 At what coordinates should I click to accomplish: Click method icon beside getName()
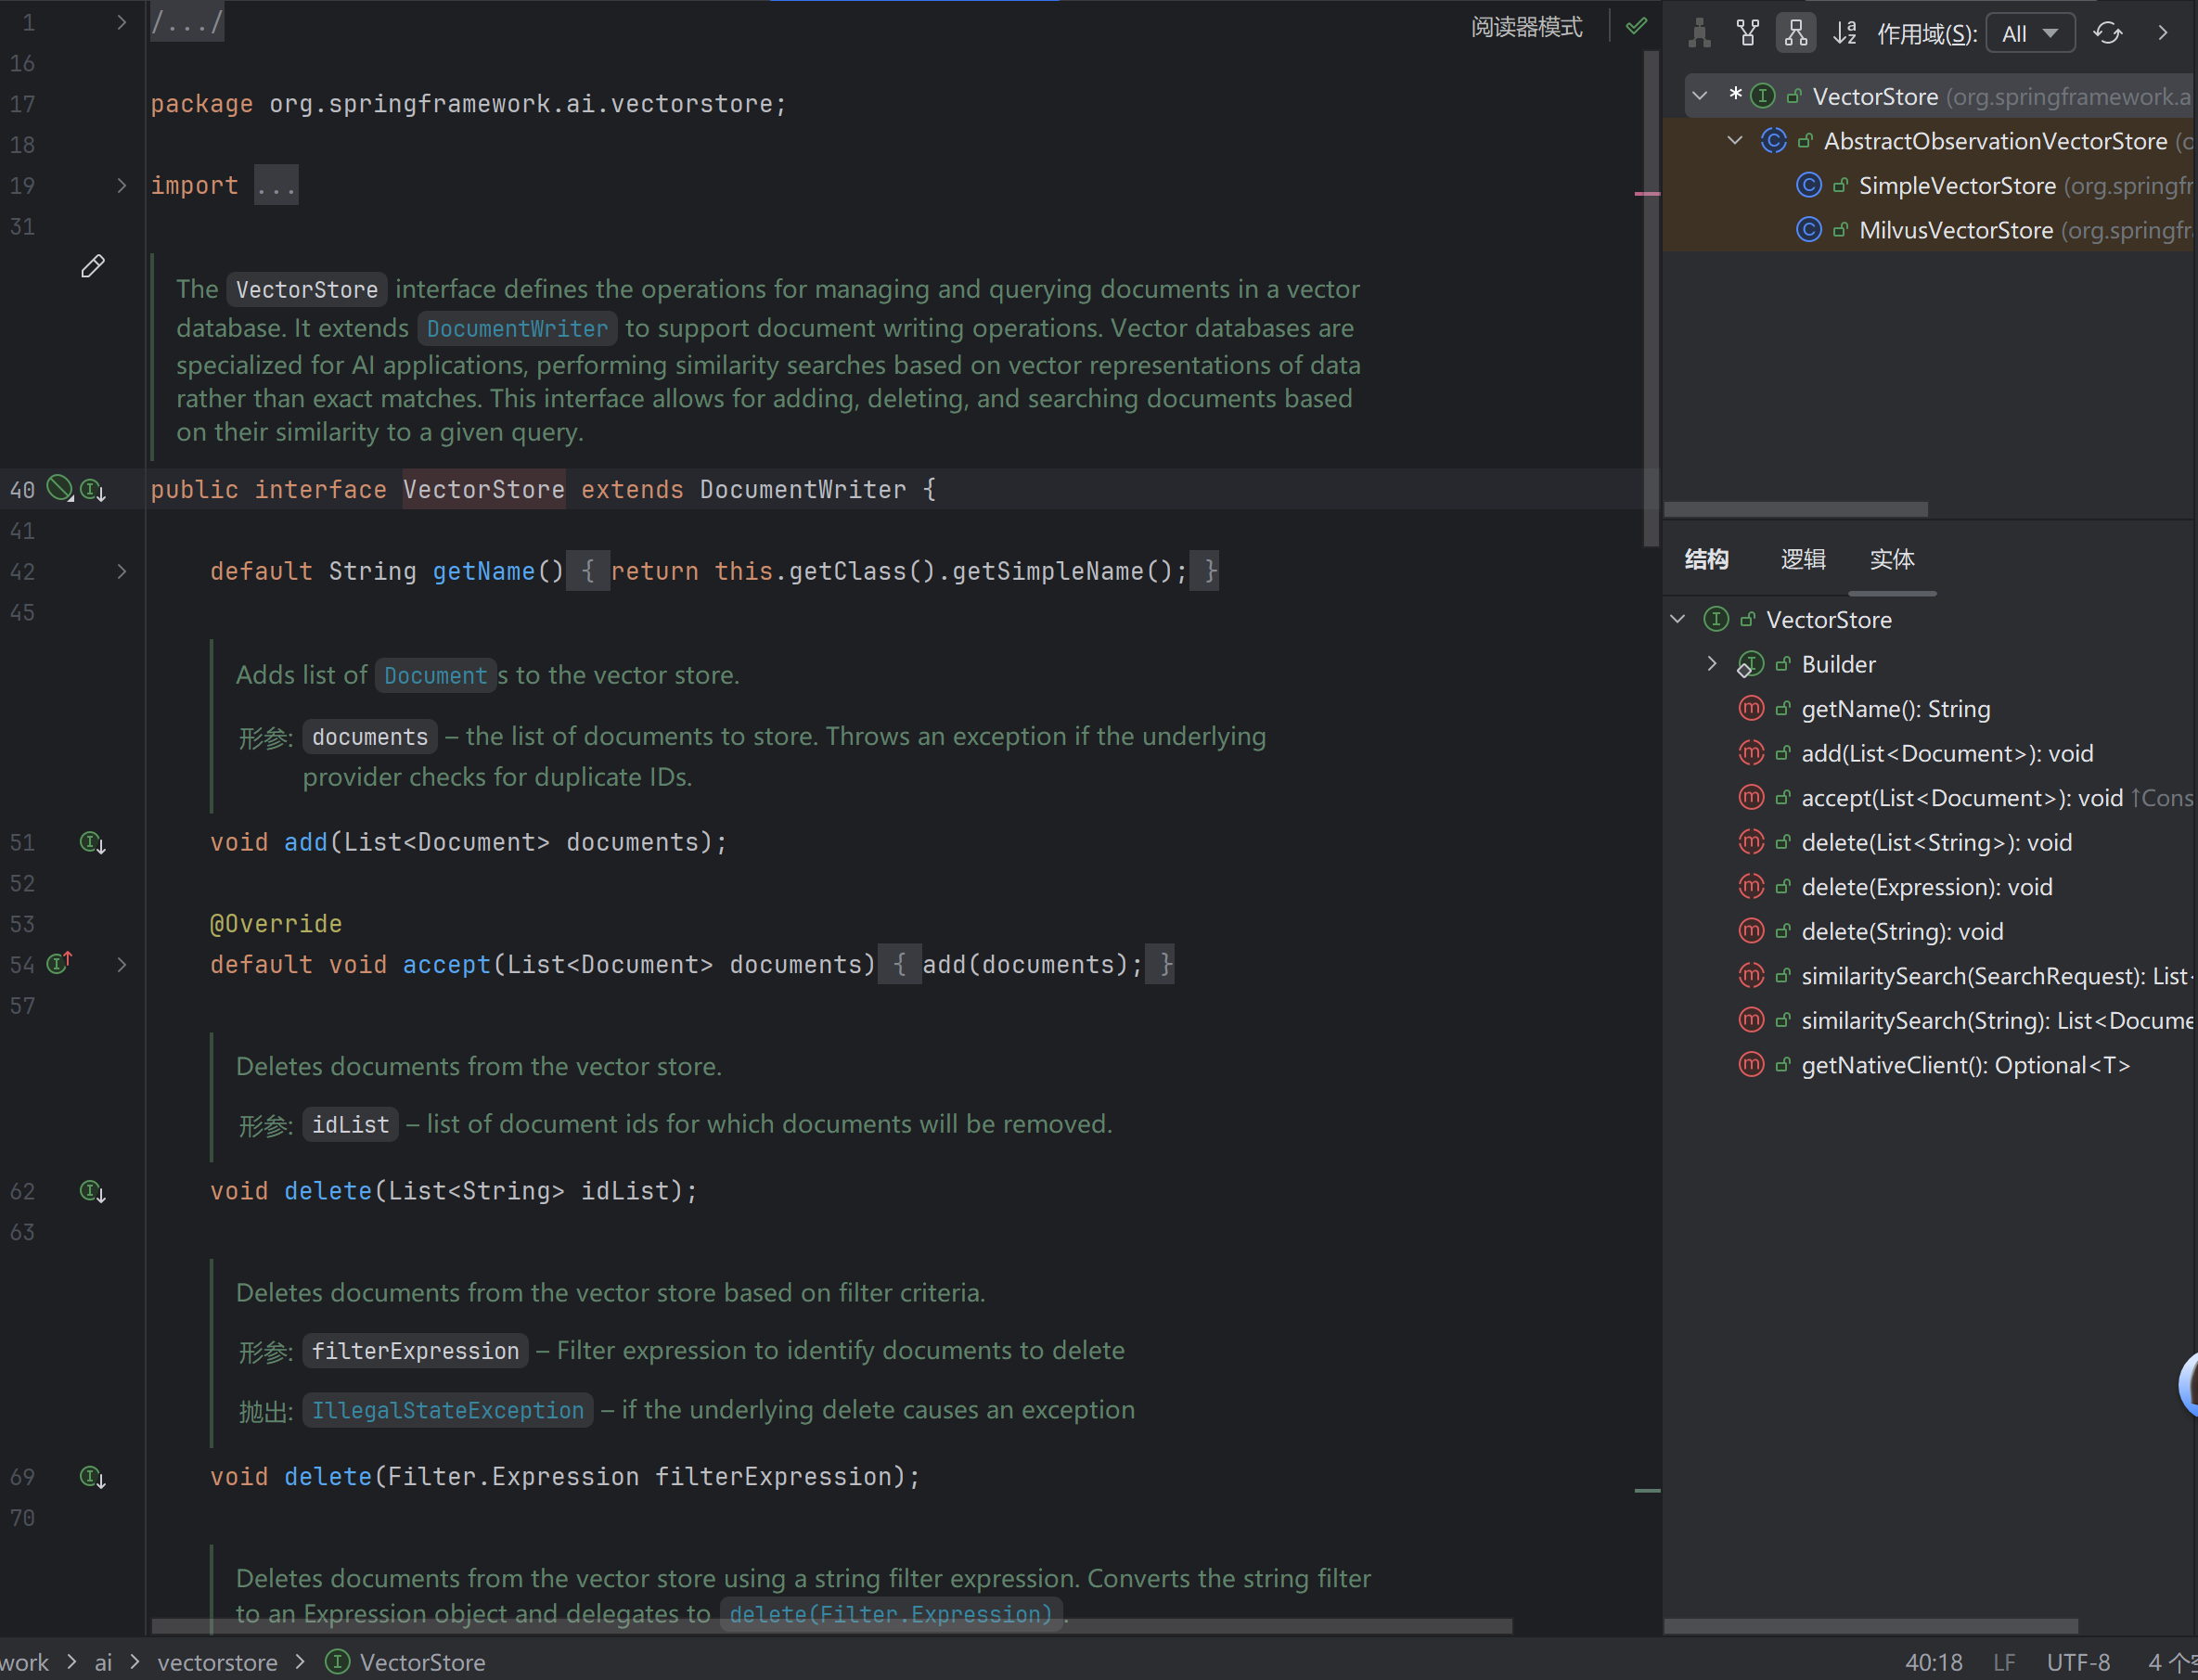[x=1751, y=708]
